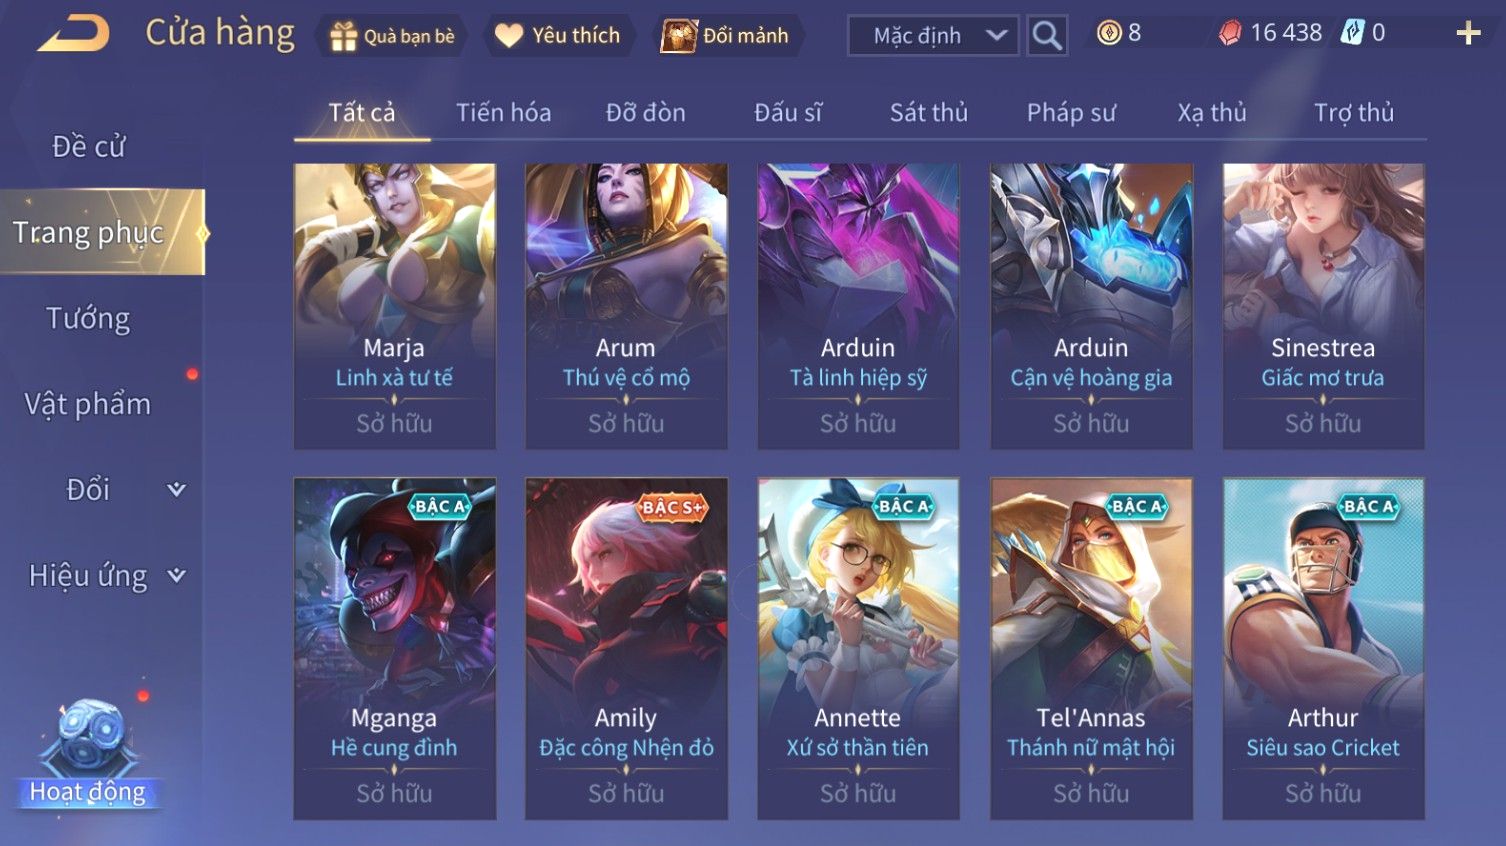Open the search magnifier icon
The height and width of the screenshot is (846, 1506).
(x=1047, y=36)
